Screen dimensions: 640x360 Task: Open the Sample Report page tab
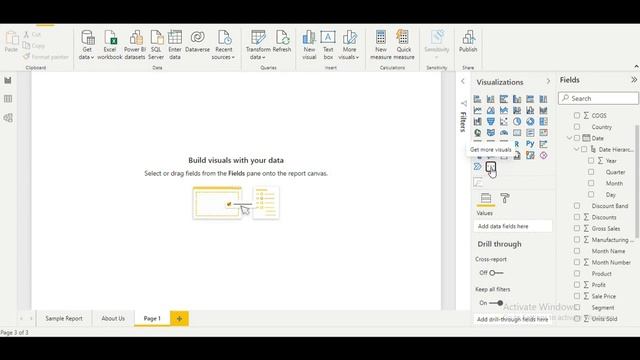pyautogui.click(x=64, y=318)
